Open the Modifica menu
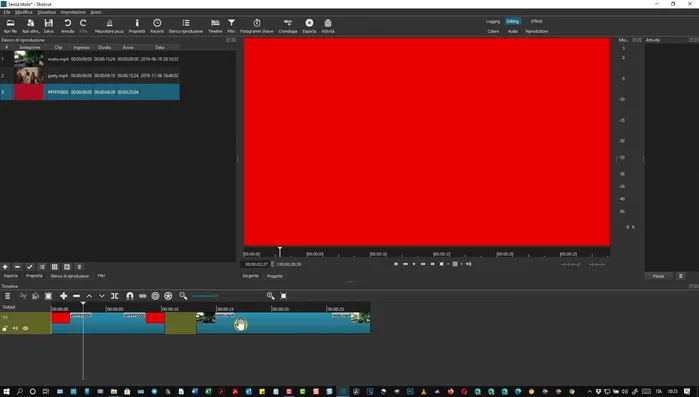 click(x=24, y=12)
